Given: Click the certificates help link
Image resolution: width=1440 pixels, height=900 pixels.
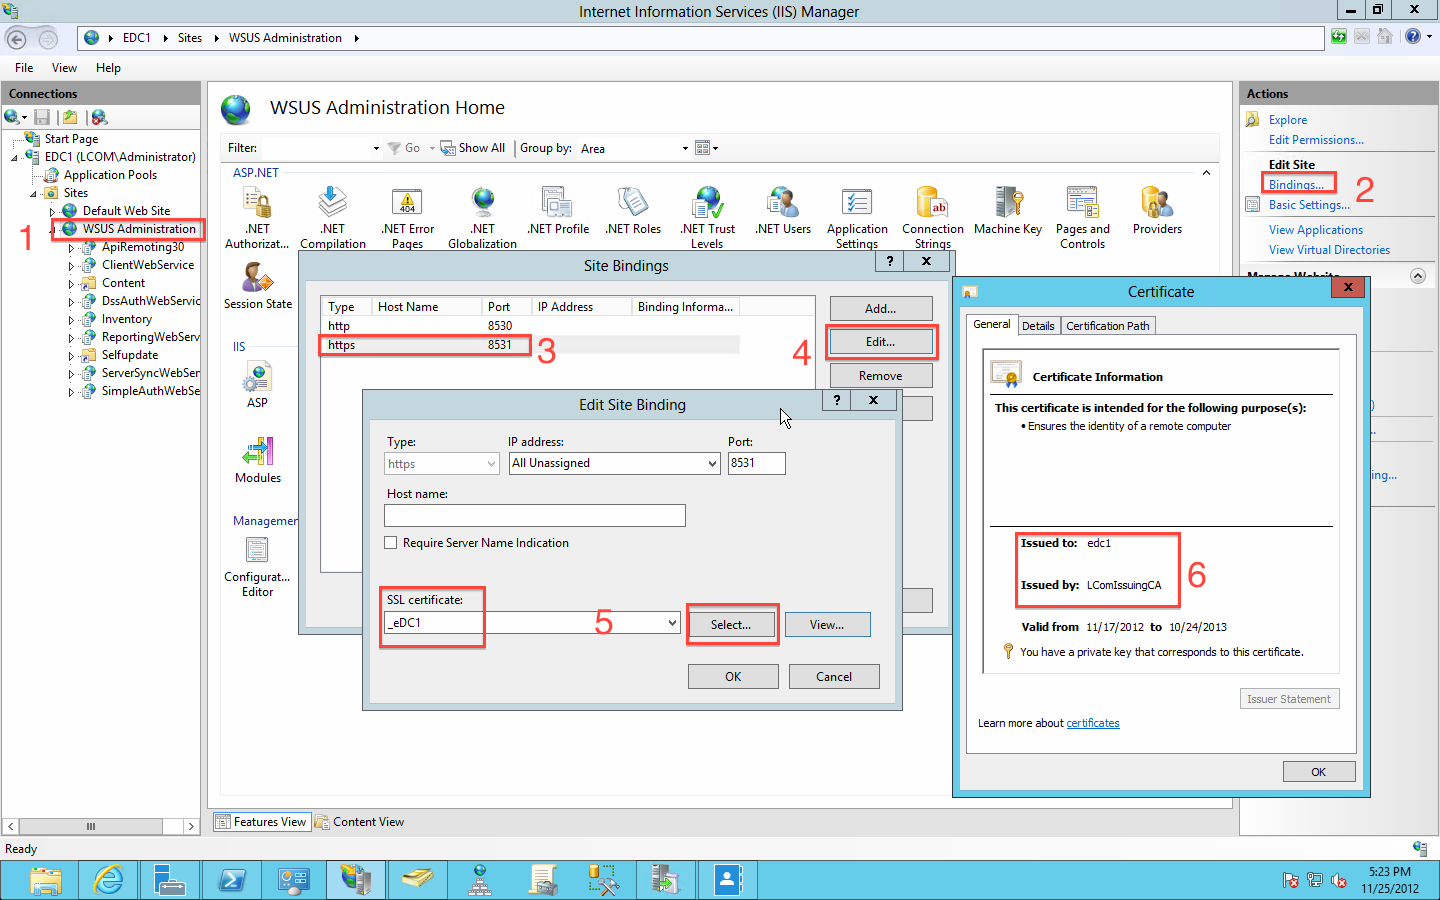Looking at the screenshot, I should [1092, 723].
